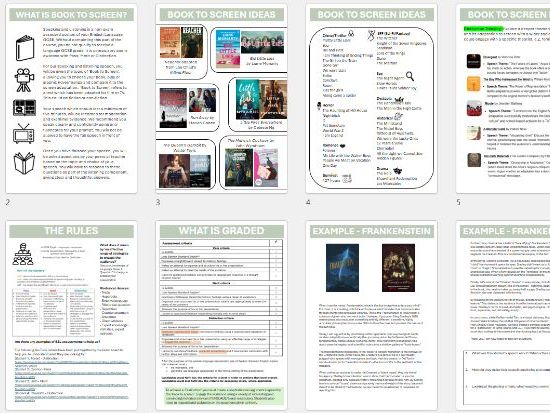Click the underlined link under Student 3

click(72, 386)
